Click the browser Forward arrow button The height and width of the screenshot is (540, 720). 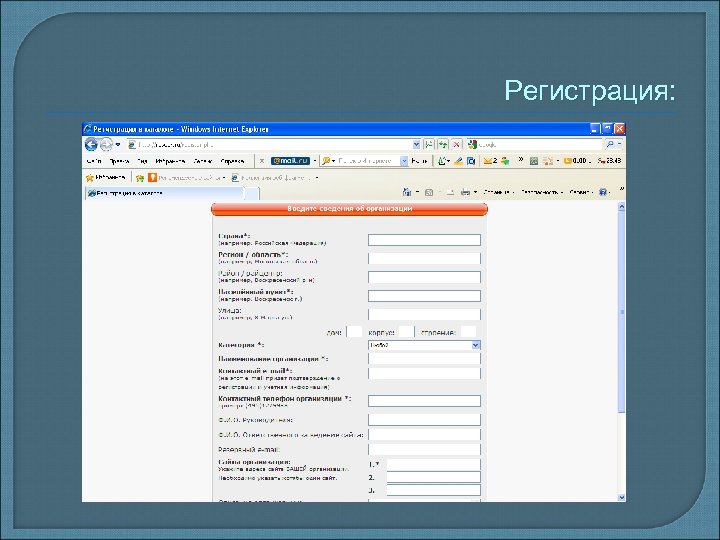[x=106, y=145]
